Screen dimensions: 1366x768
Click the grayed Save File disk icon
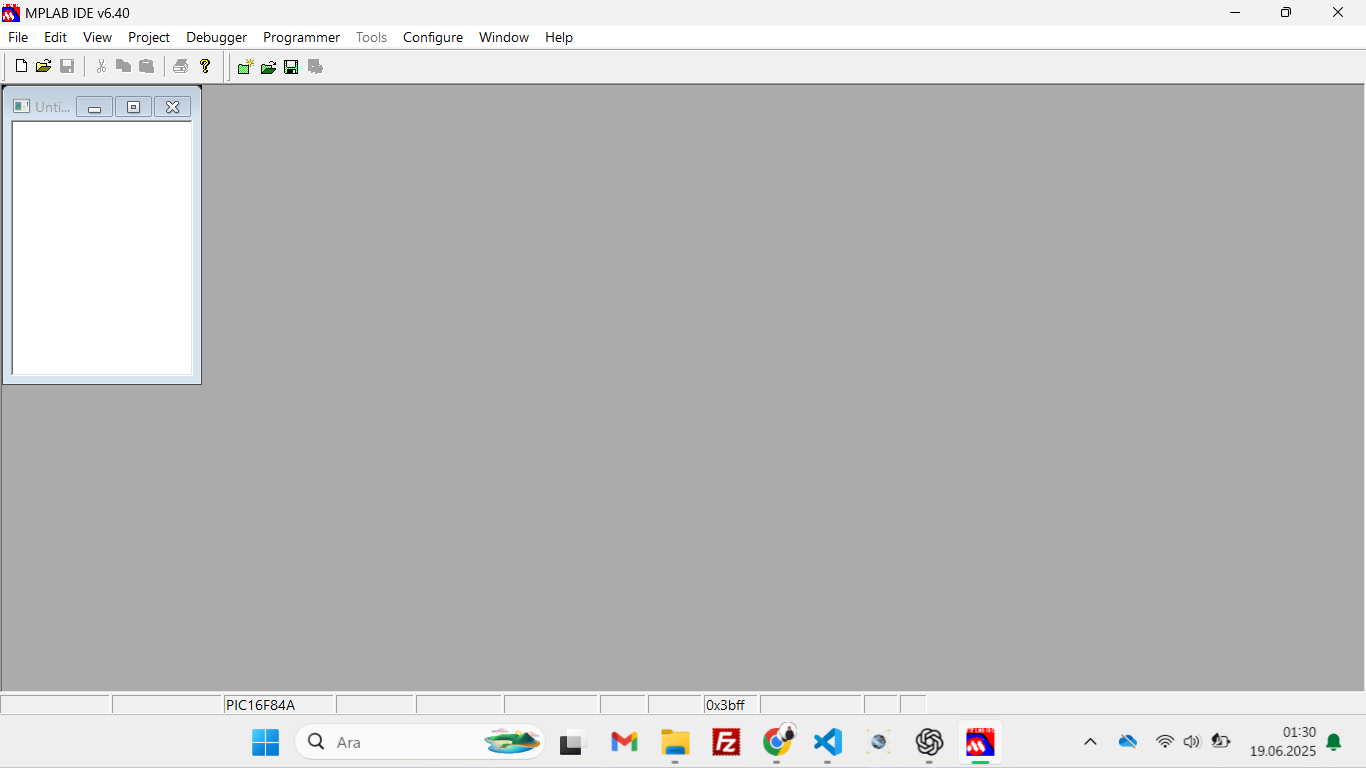[67, 66]
